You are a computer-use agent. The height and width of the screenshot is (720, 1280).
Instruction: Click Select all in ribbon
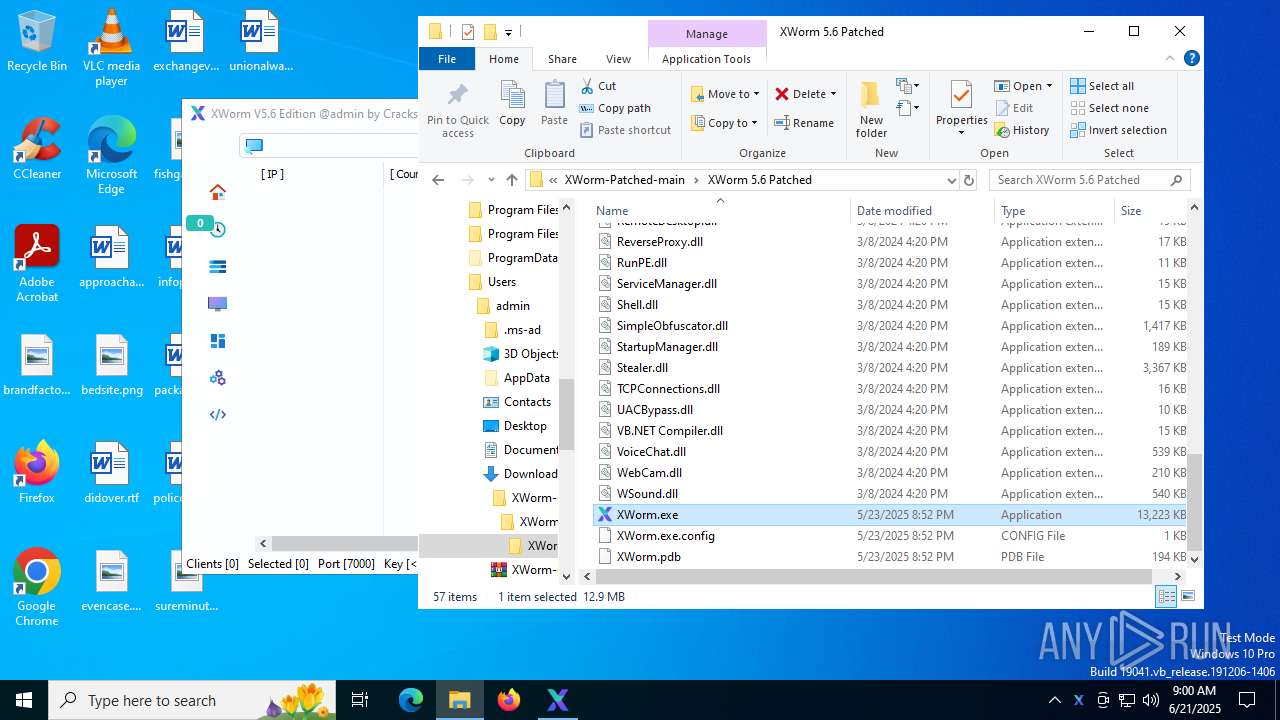[x=1102, y=86]
